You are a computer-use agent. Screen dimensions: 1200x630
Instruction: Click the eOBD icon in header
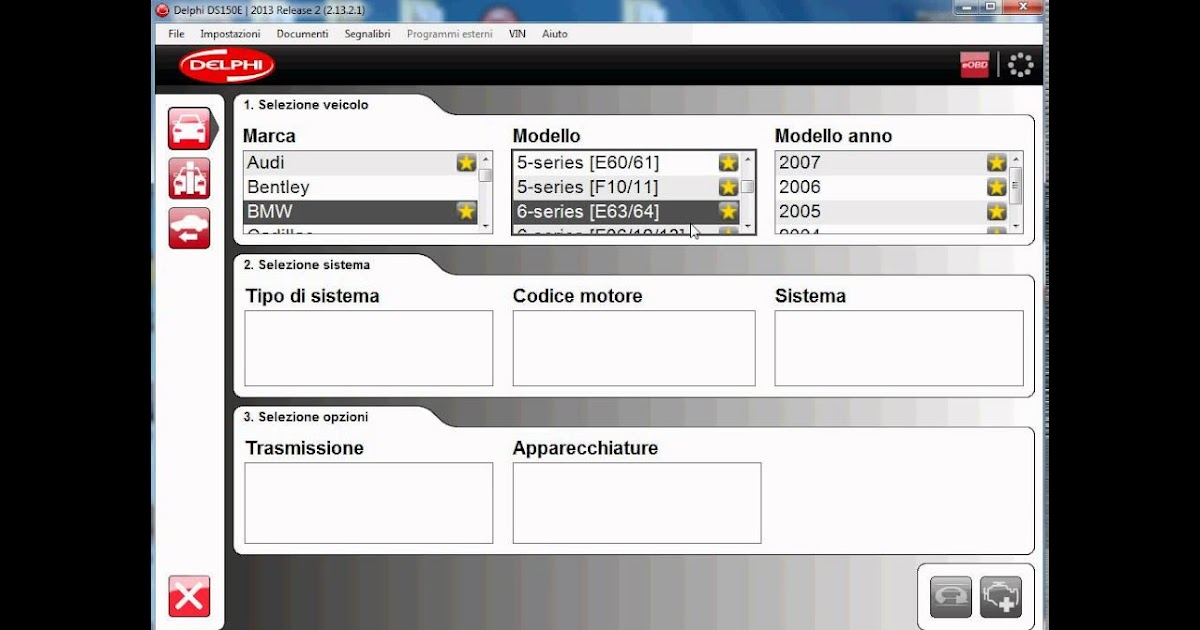pos(975,65)
